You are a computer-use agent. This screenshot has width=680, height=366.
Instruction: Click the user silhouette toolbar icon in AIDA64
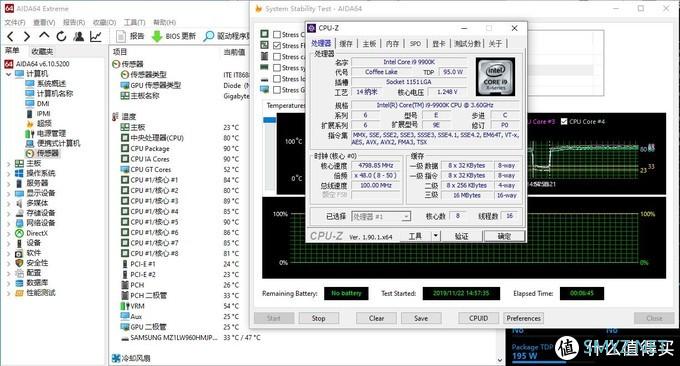click(78, 36)
